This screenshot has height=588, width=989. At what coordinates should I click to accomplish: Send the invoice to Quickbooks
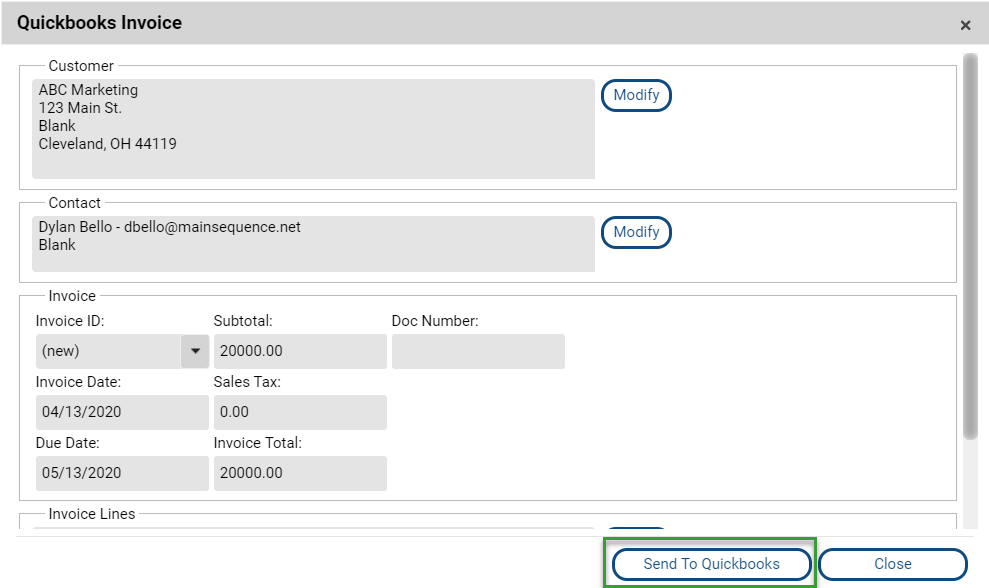[711, 564]
